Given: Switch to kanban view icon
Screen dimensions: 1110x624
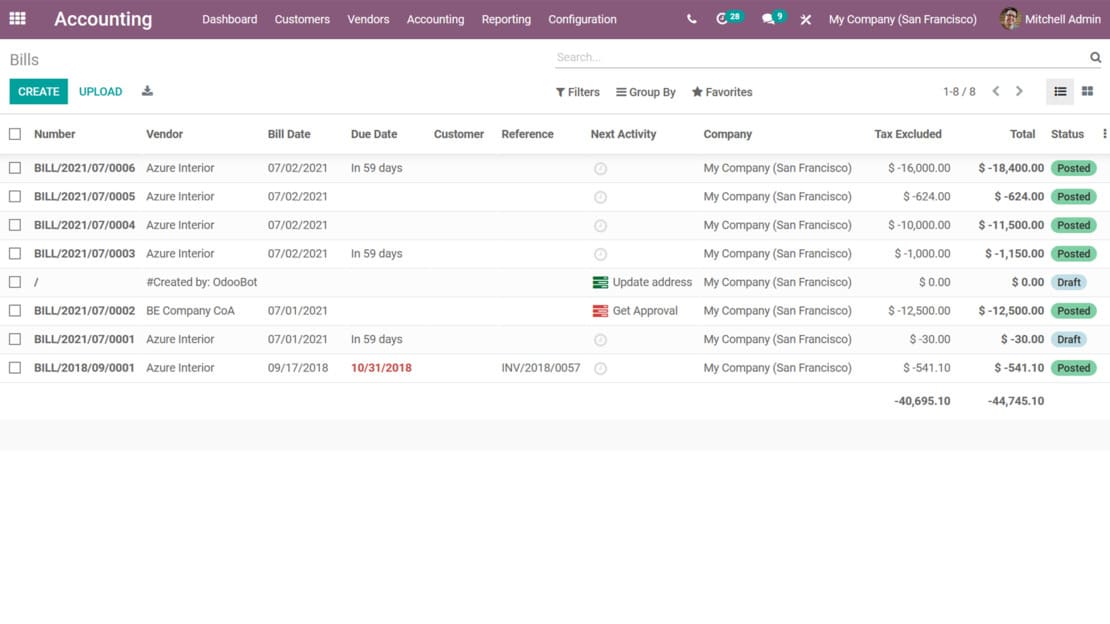Looking at the screenshot, I should pyautogui.click(x=1087, y=92).
